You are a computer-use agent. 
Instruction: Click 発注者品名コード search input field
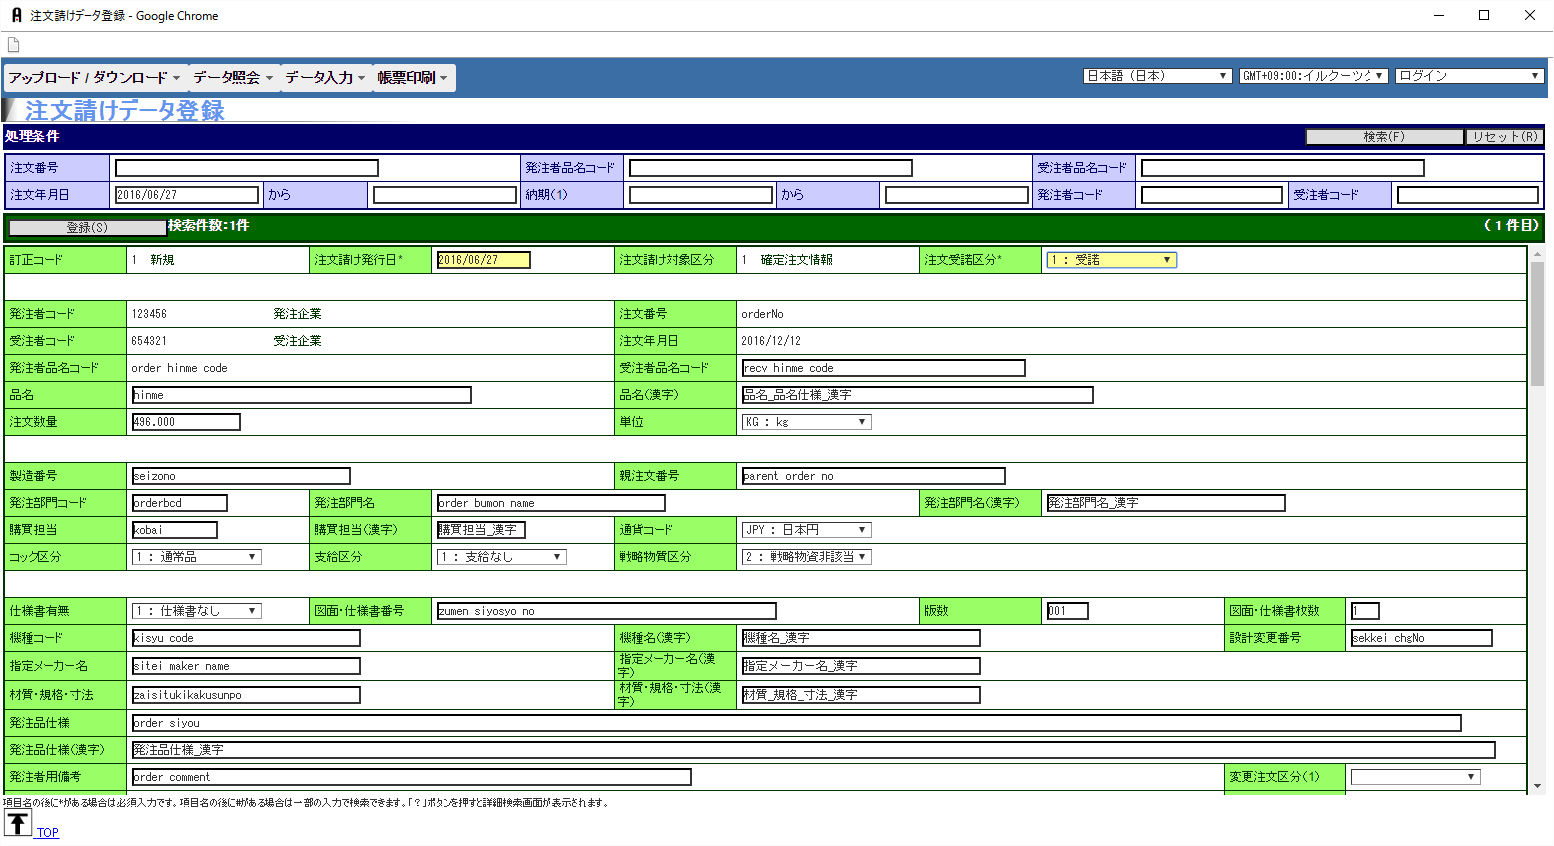click(x=771, y=168)
